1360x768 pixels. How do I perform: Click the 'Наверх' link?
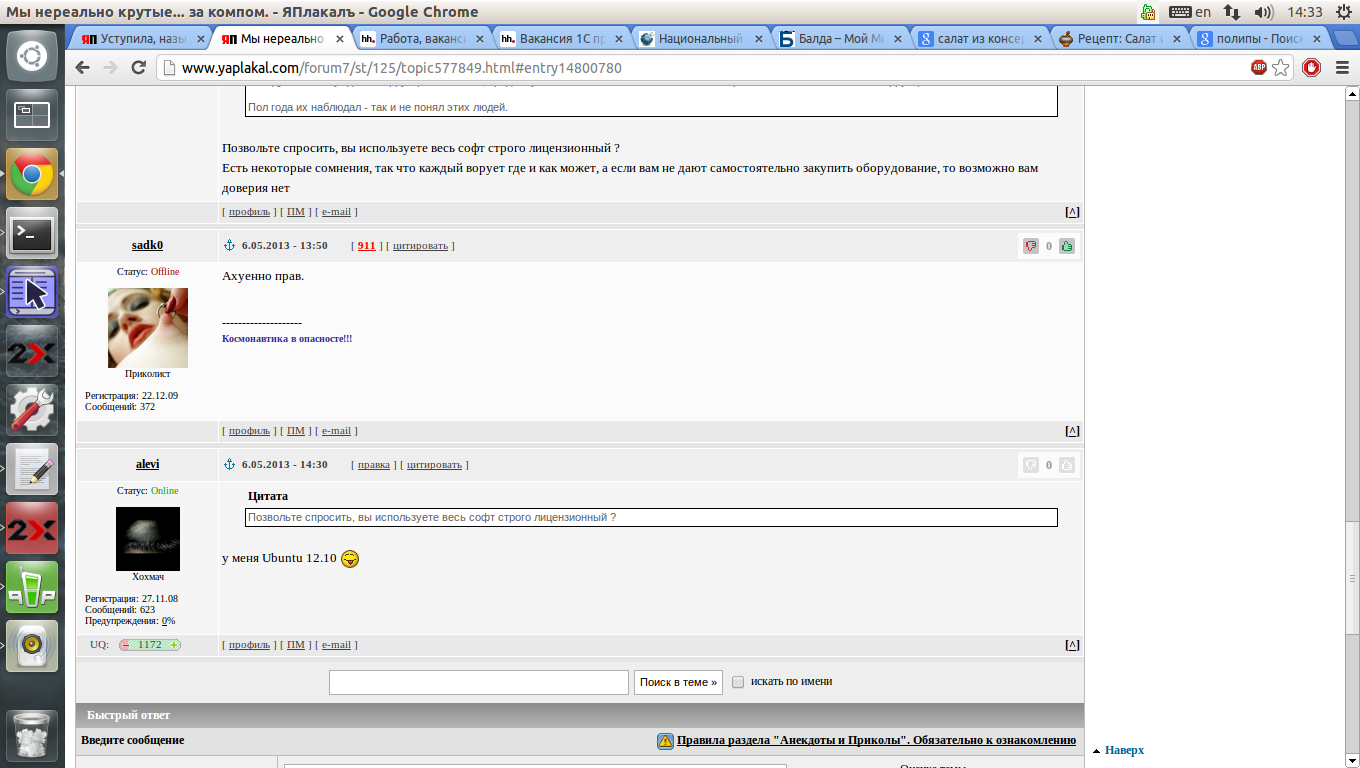1124,750
